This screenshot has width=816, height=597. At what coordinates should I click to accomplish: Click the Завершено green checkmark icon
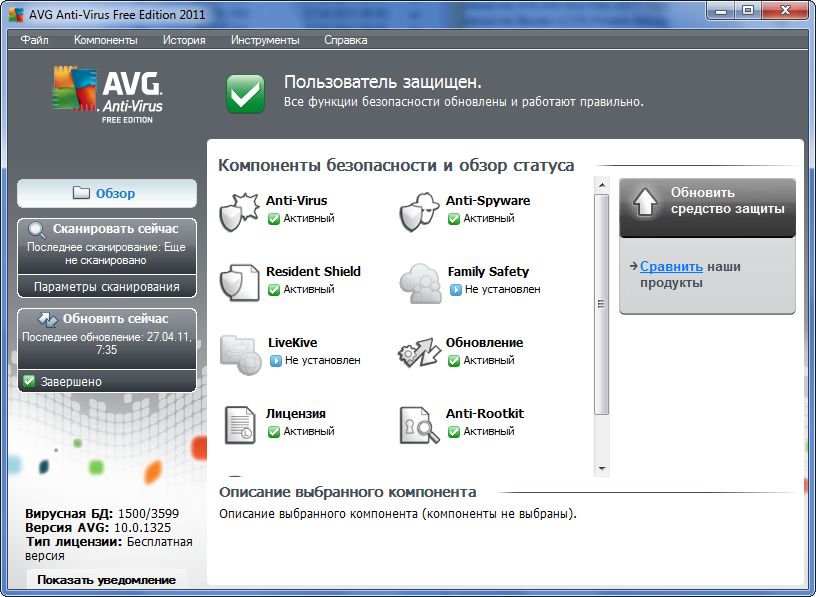(29, 381)
